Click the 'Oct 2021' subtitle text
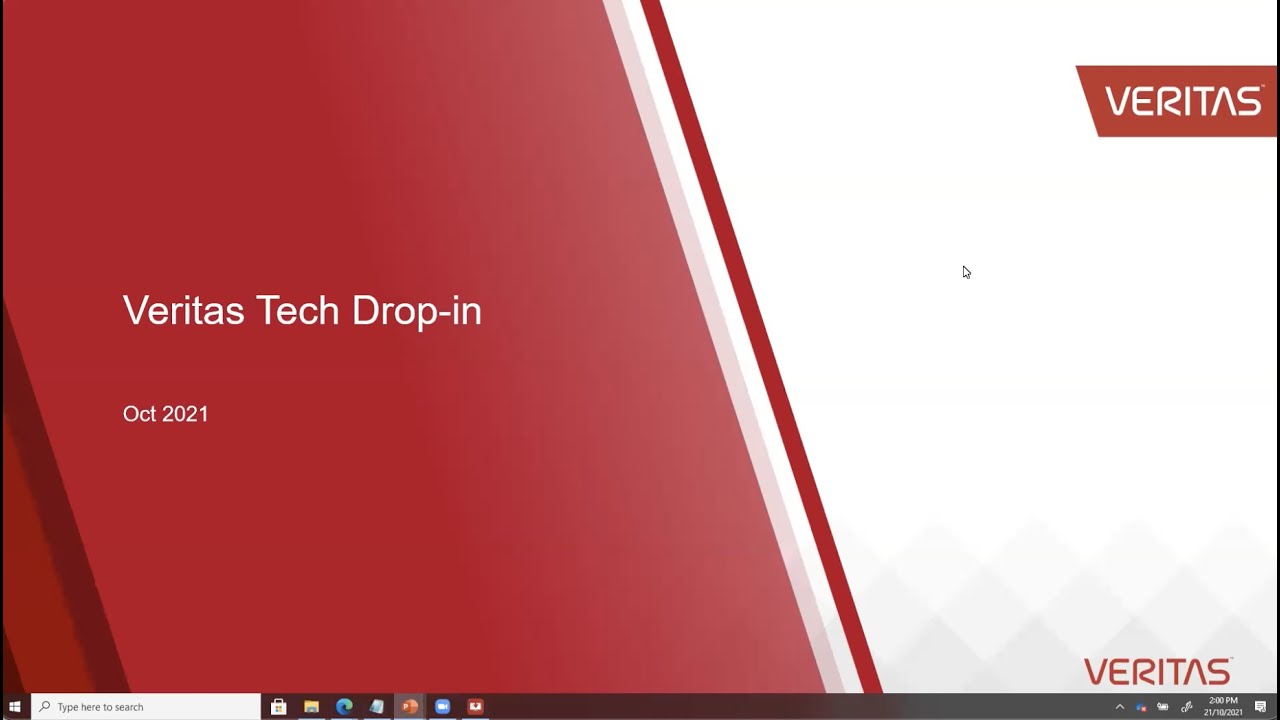1280x720 pixels. tap(166, 414)
